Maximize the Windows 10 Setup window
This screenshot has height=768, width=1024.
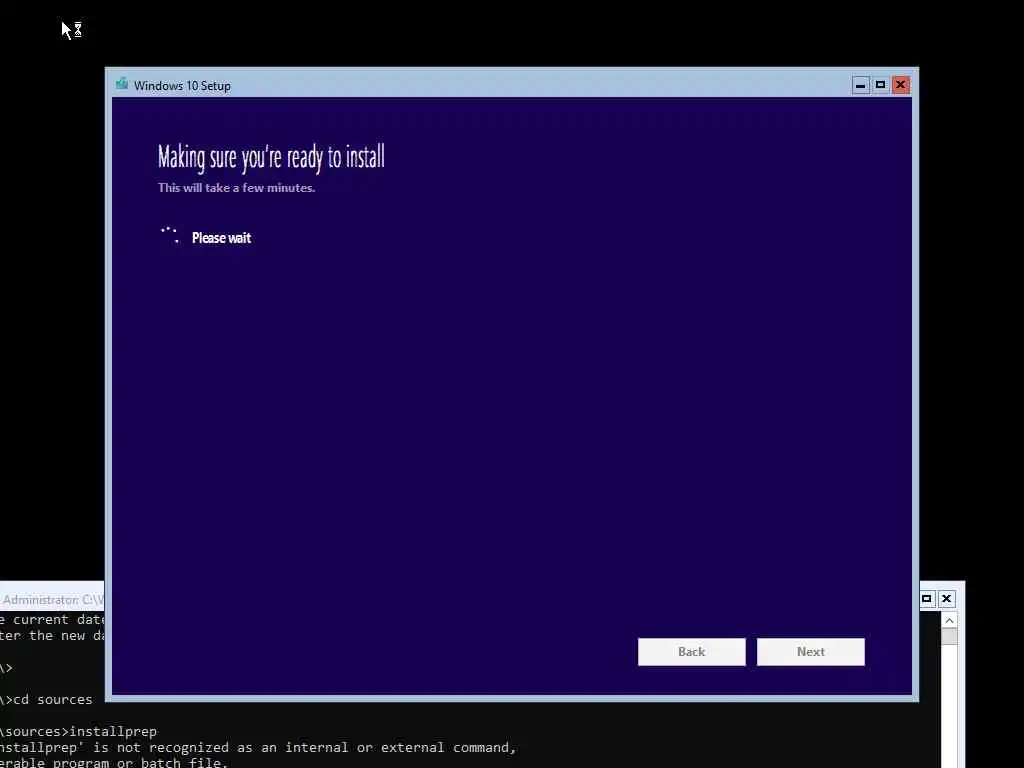pos(880,85)
